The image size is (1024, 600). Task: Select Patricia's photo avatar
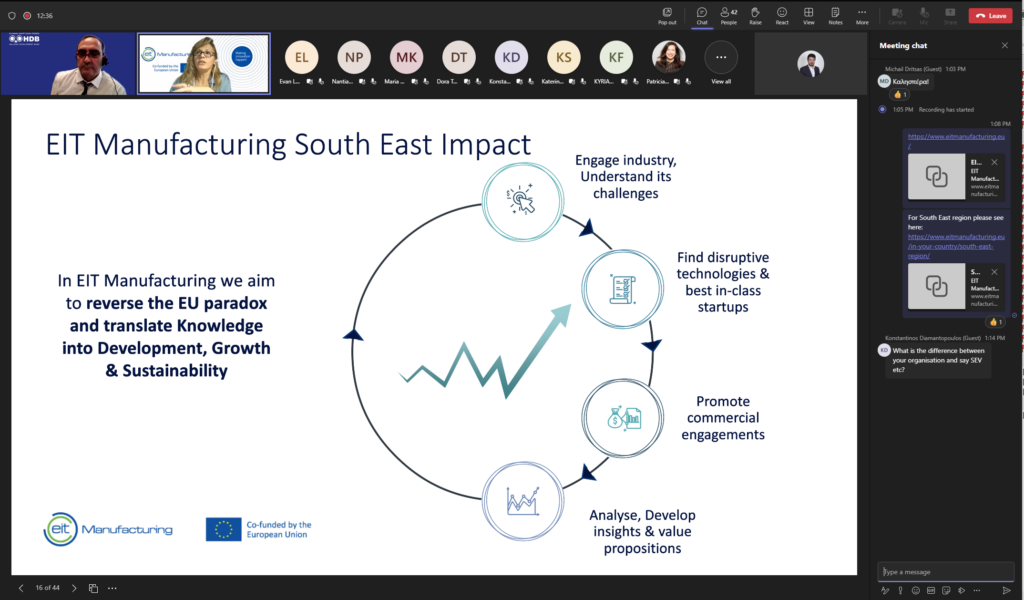click(669, 57)
